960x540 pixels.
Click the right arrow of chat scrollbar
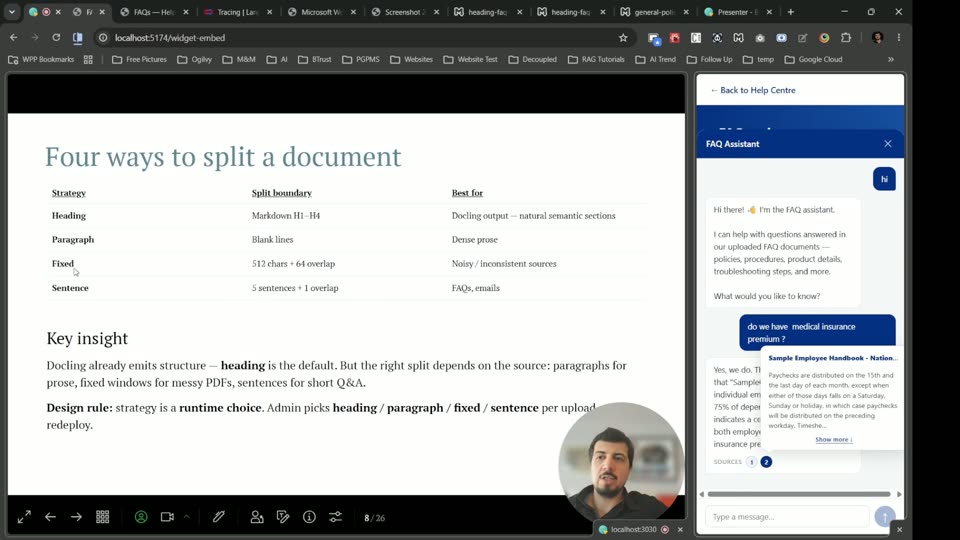[899, 494]
